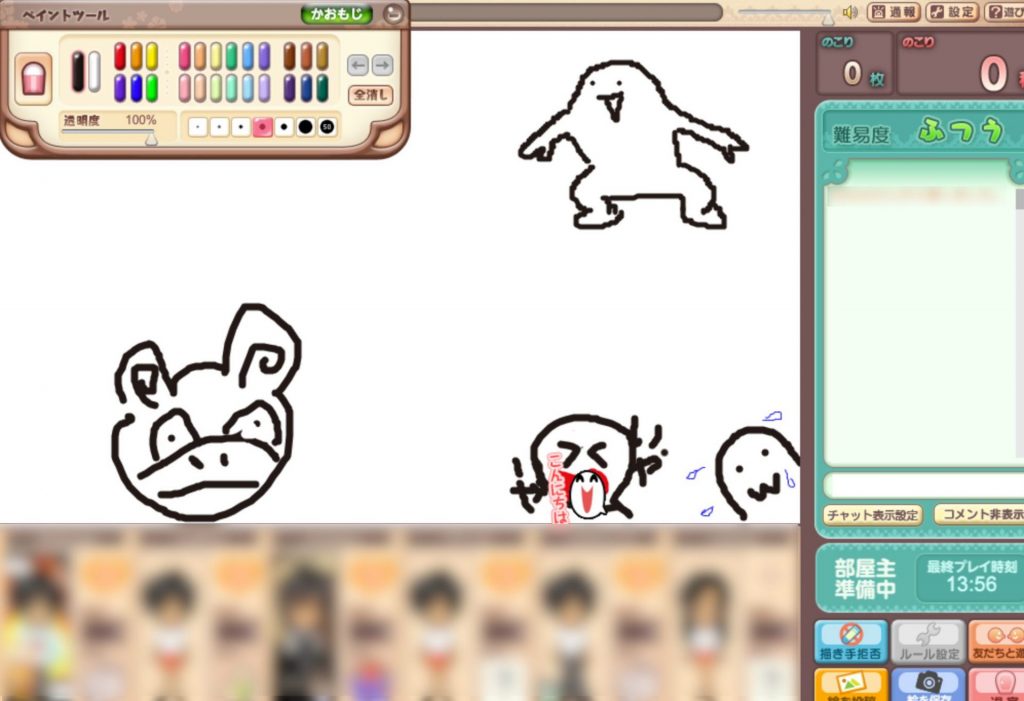Image resolution: width=1024 pixels, height=701 pixels.
Task: Click the 全消し clear all button
Action: pyautogui.click(x=370, y=95)
